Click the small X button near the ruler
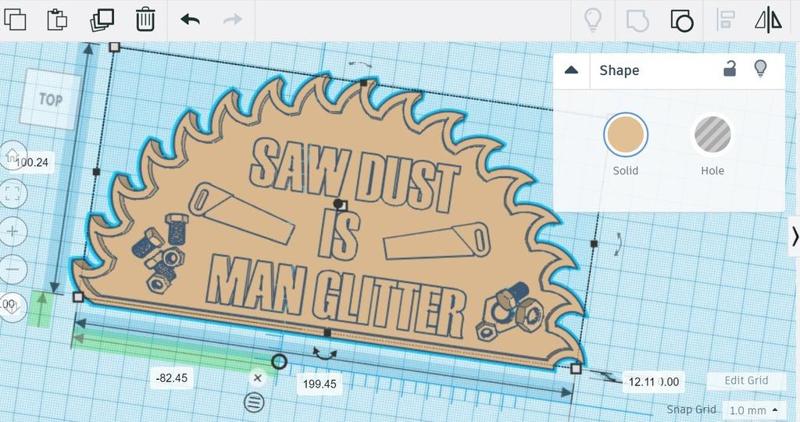 258,378
